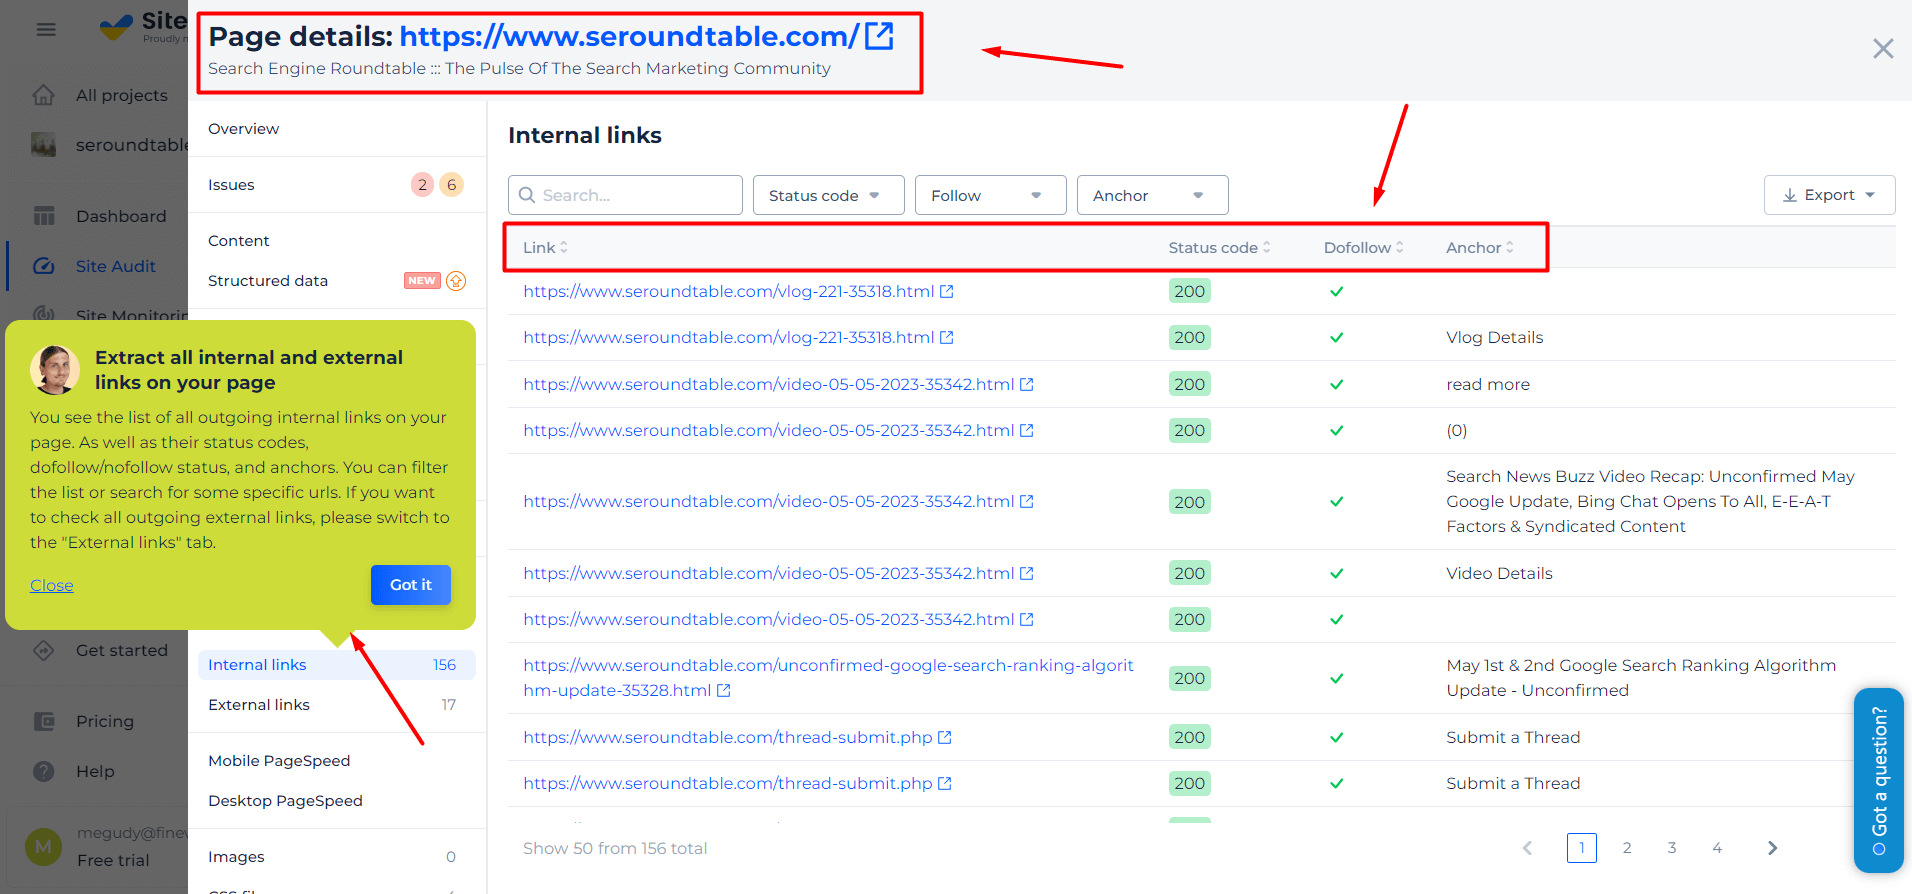Click the Free trial label
Screen dimensions: 1912x894
pyautogui.click(x=113, y=860)
